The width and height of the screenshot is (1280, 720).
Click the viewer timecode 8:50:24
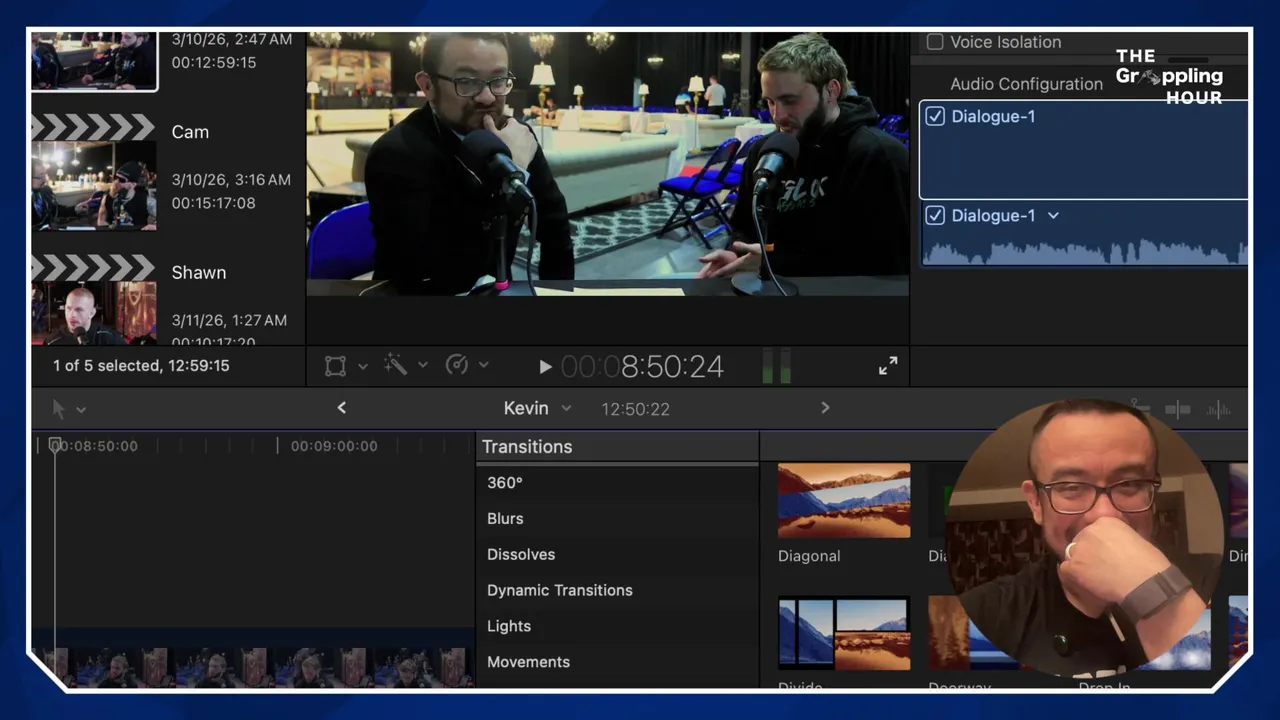641,367
